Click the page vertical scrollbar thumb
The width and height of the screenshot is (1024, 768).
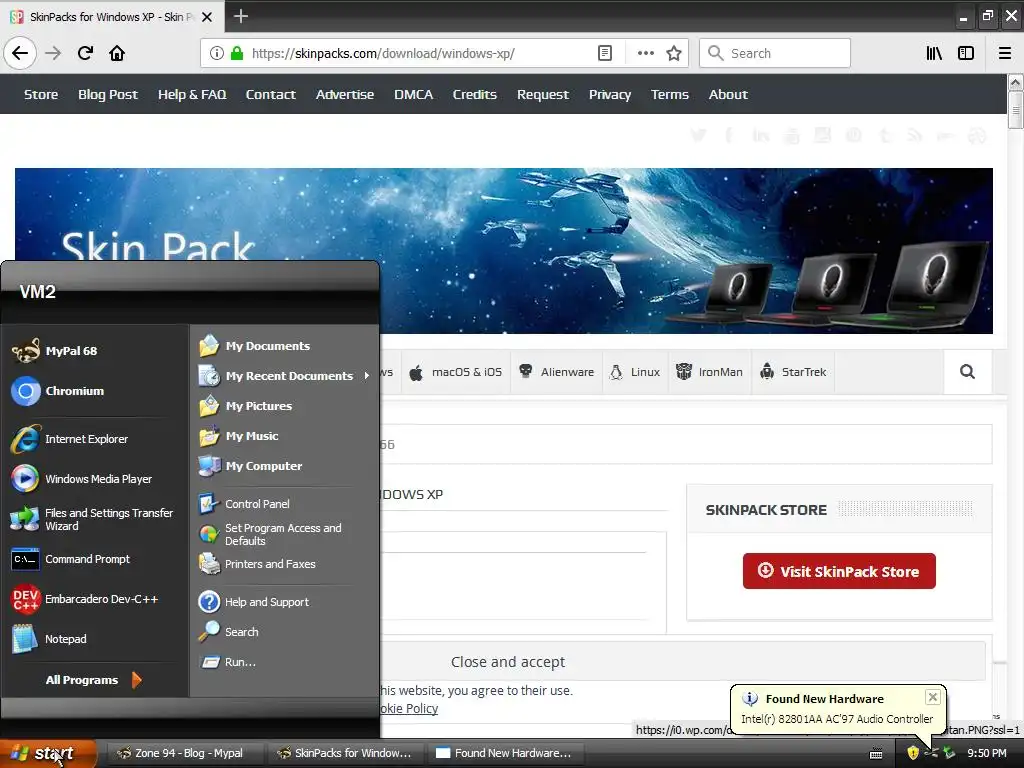(x=1015, y=109)
